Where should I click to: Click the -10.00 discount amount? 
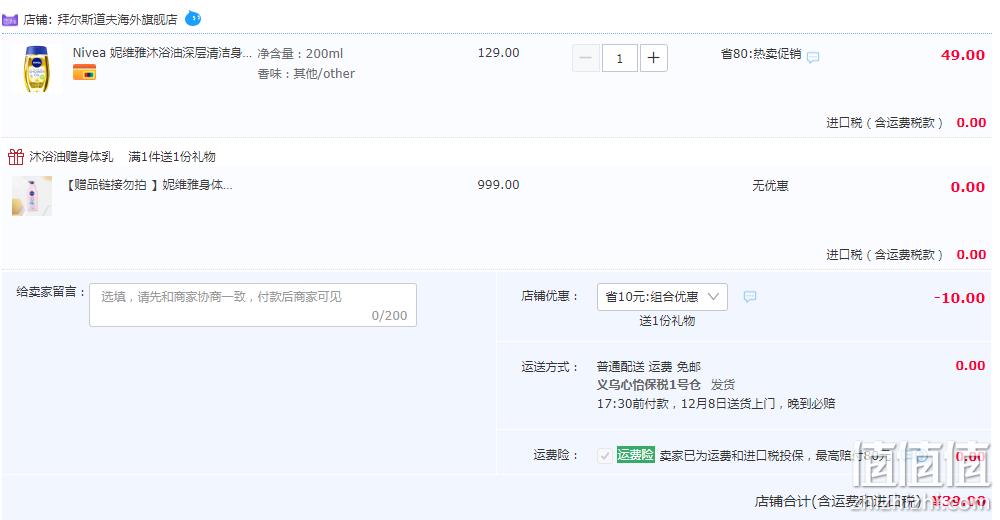[959, 298]
